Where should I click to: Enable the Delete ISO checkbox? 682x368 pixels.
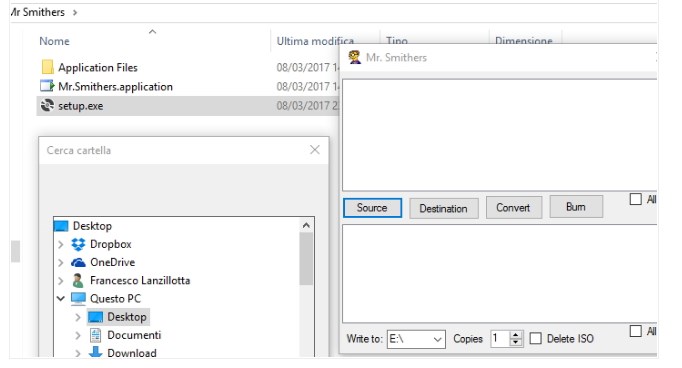tap(535, 338)
